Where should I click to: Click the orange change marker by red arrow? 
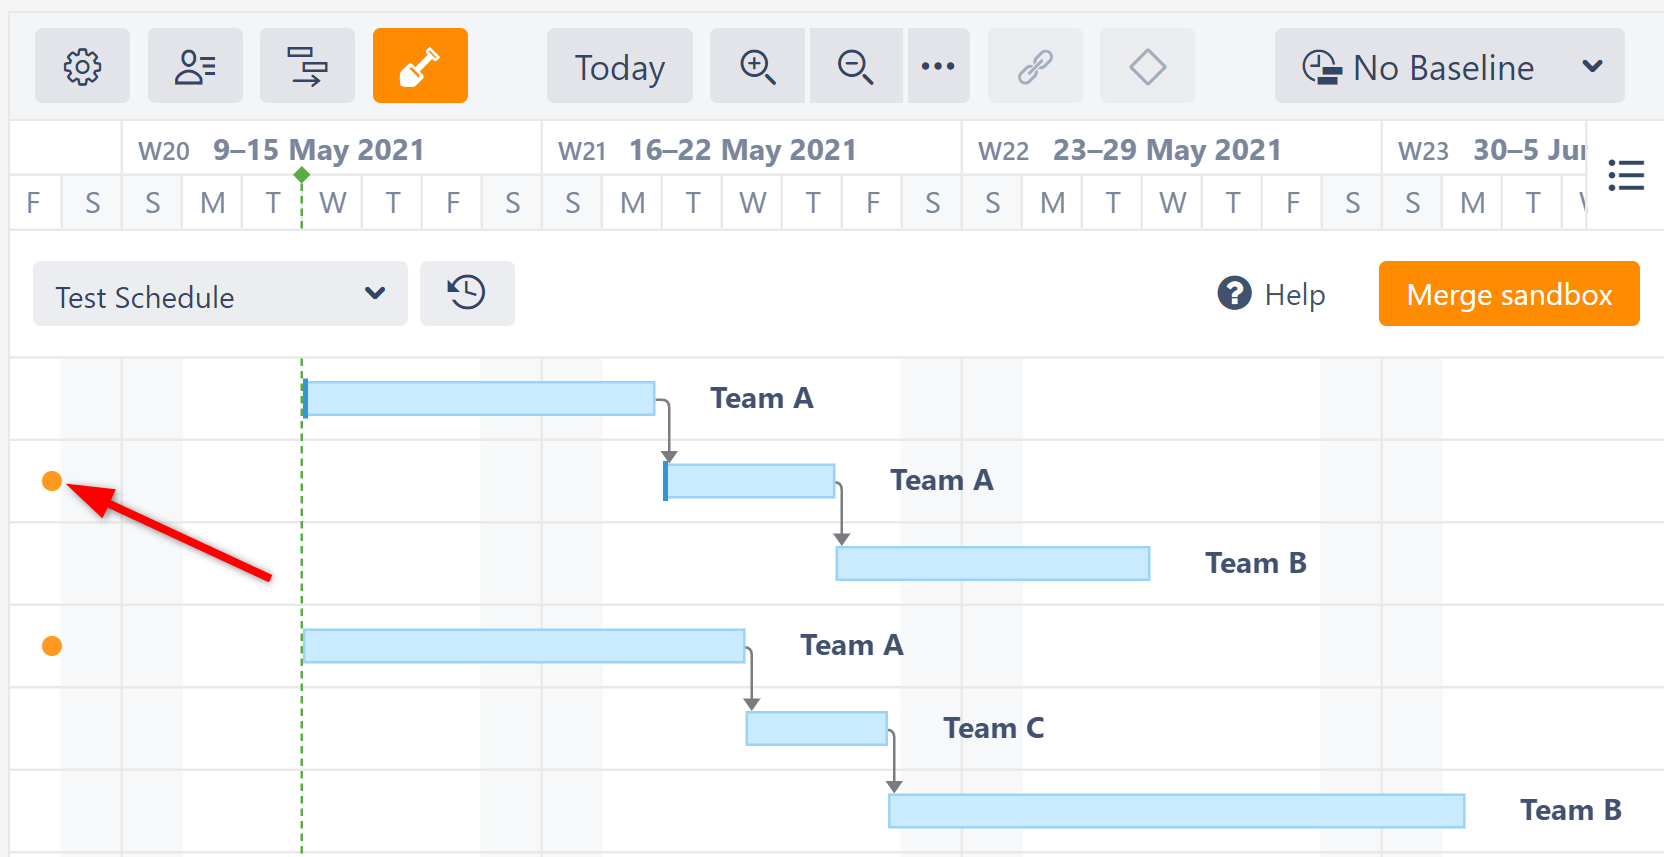pos(52,481)
